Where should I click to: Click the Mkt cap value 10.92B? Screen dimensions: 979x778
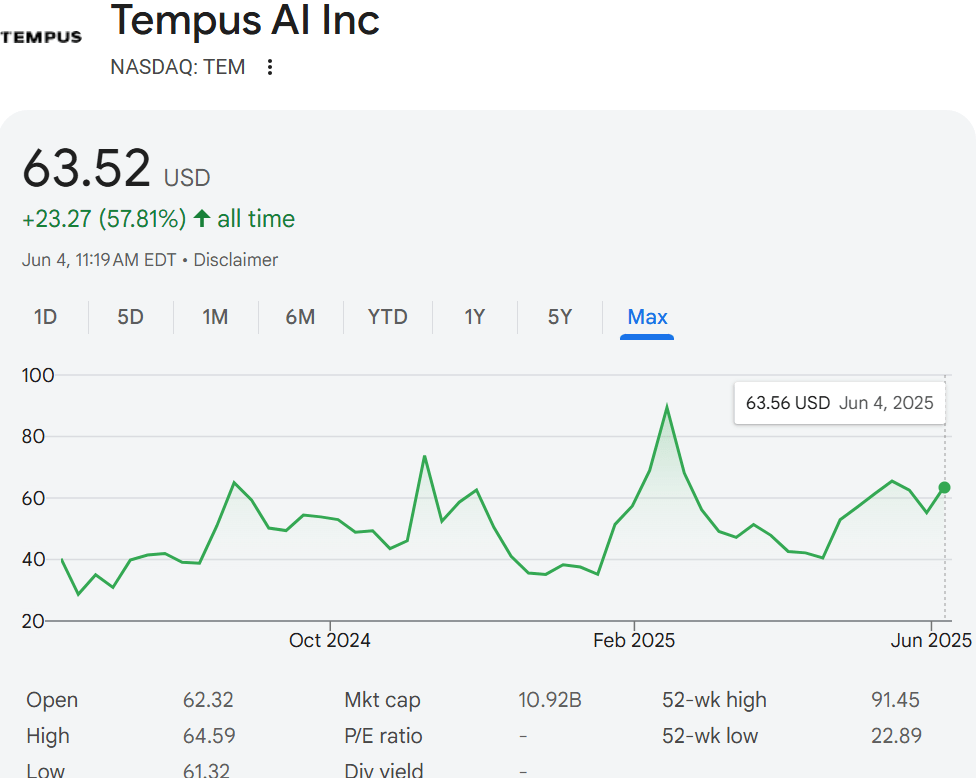click(549, 700)
